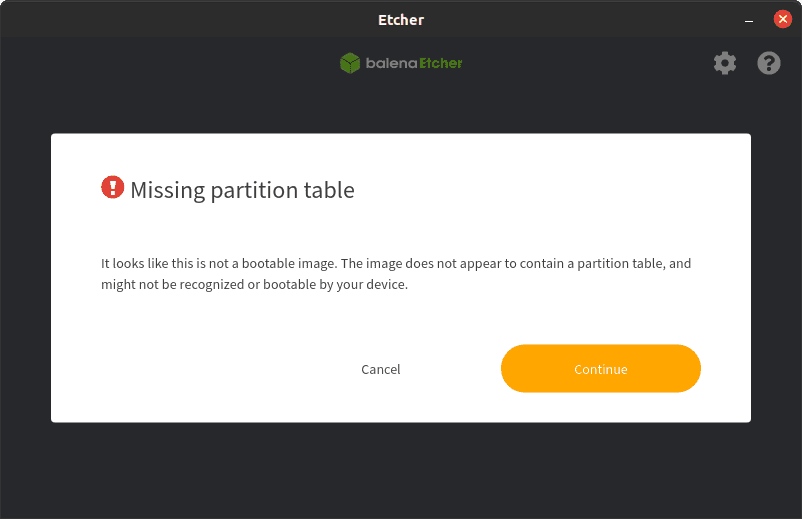
Task: Minimize the Etcher window
Action: [x=749, y=19]
